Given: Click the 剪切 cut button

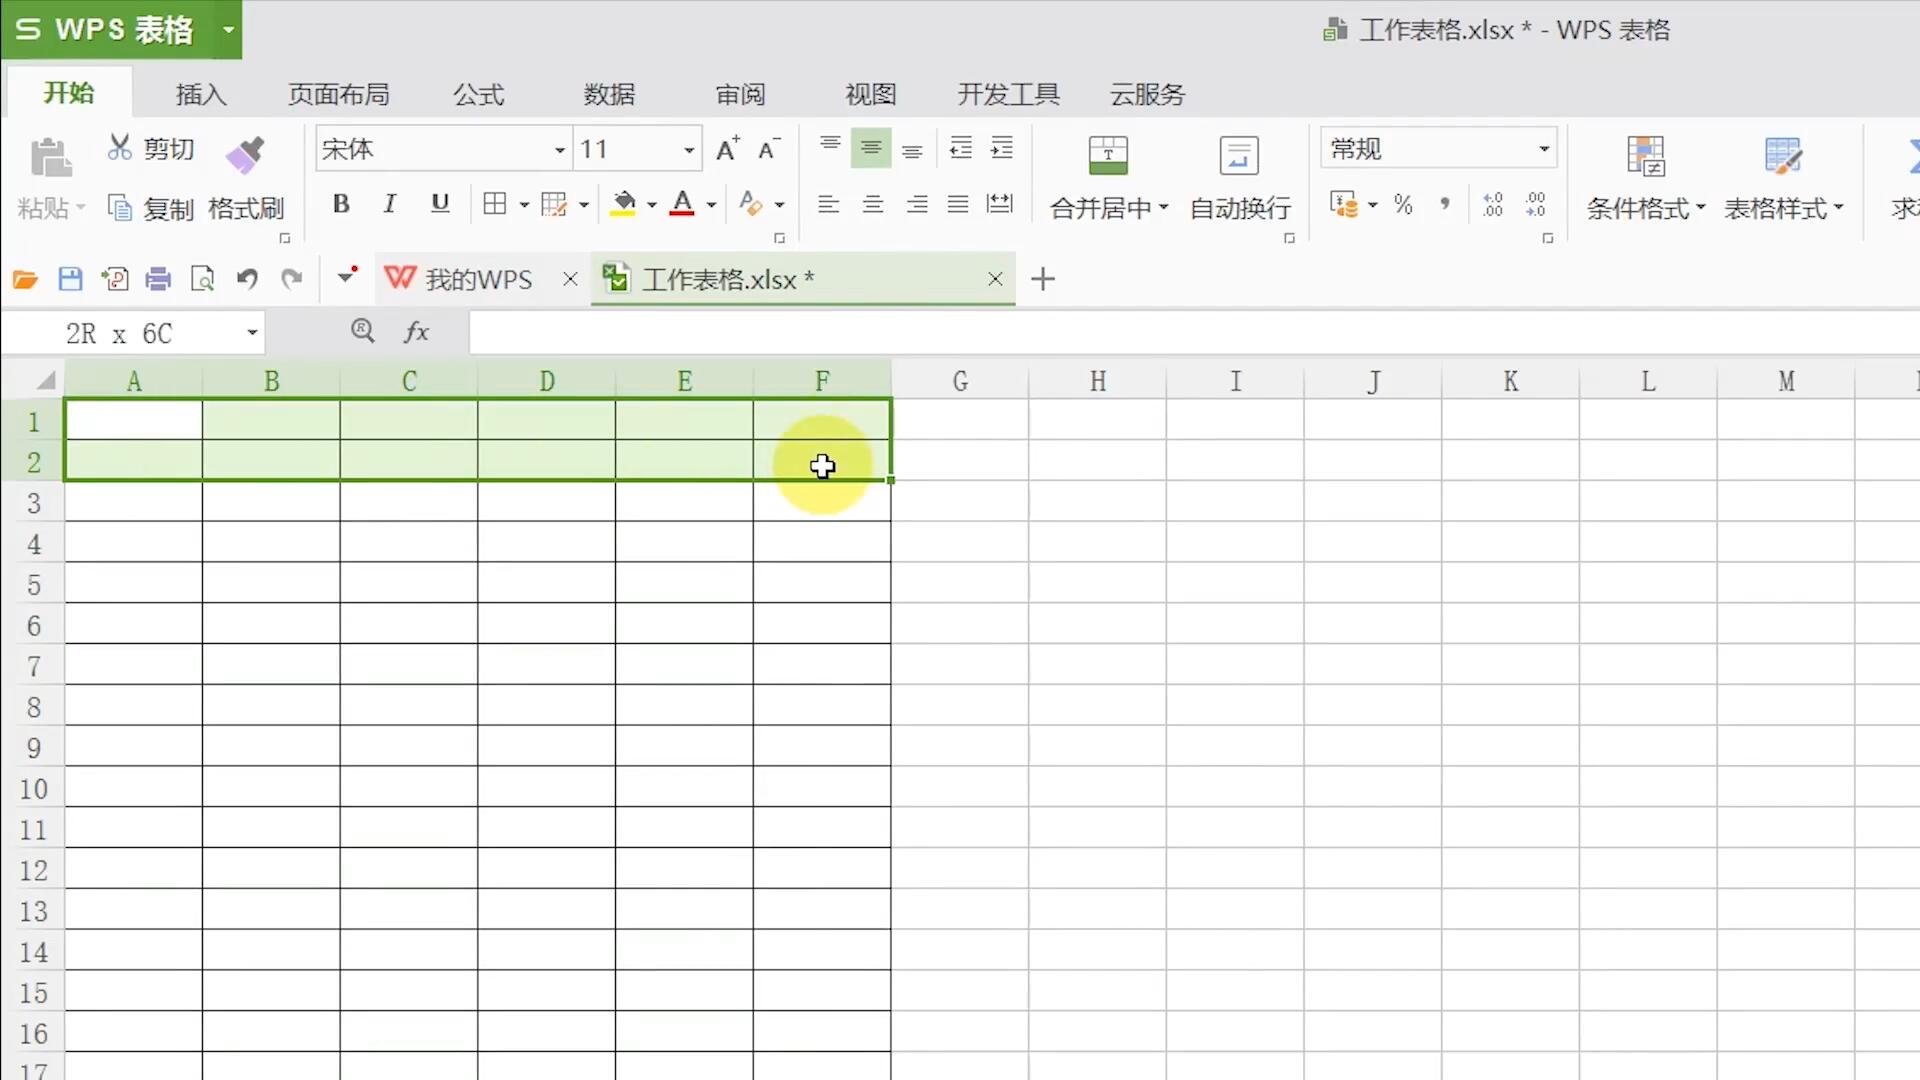Looking at the screenshot, I should (150, 148).
